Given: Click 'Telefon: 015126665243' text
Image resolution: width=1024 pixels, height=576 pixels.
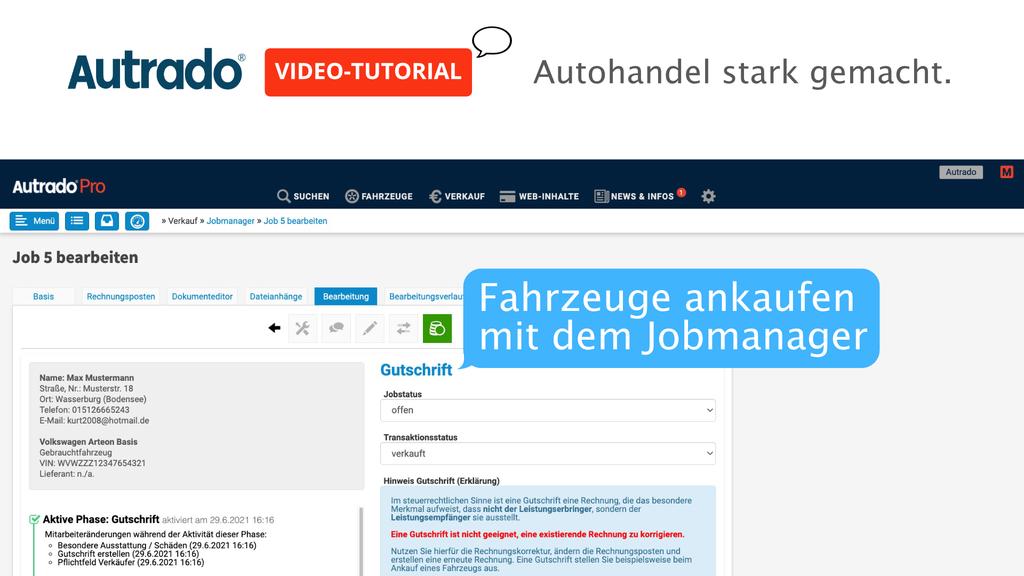Looking at the screenshot, I should (x=84, y=409).
